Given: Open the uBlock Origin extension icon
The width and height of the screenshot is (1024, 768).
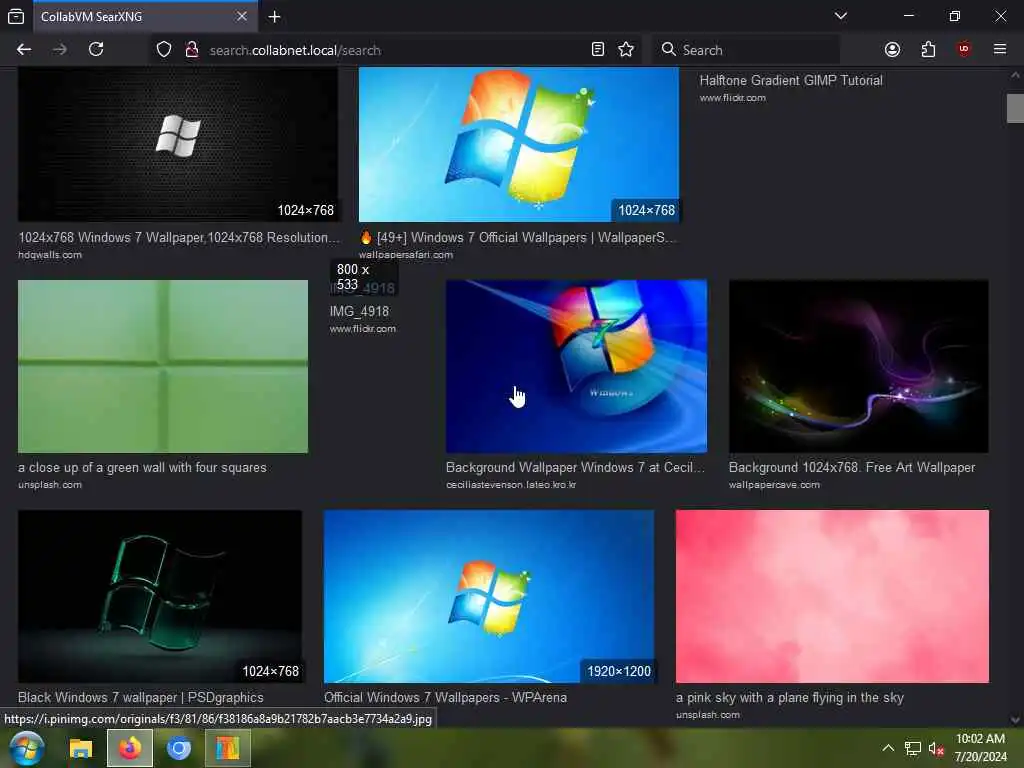Looking at the screenshot, I should tap(964, 50).
